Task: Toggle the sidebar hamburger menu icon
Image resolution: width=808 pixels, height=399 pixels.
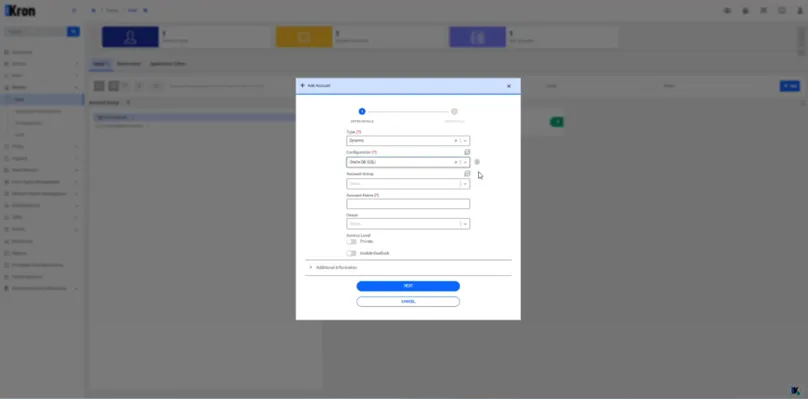Action: (x=74, y=10)
